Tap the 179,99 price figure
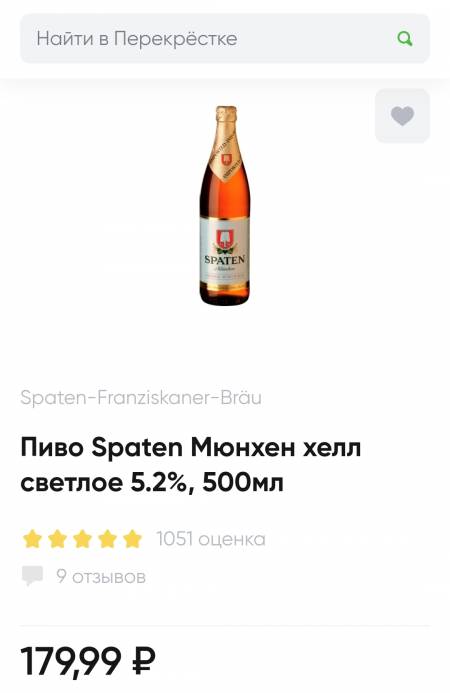450x693 pixels. (71, 662)
